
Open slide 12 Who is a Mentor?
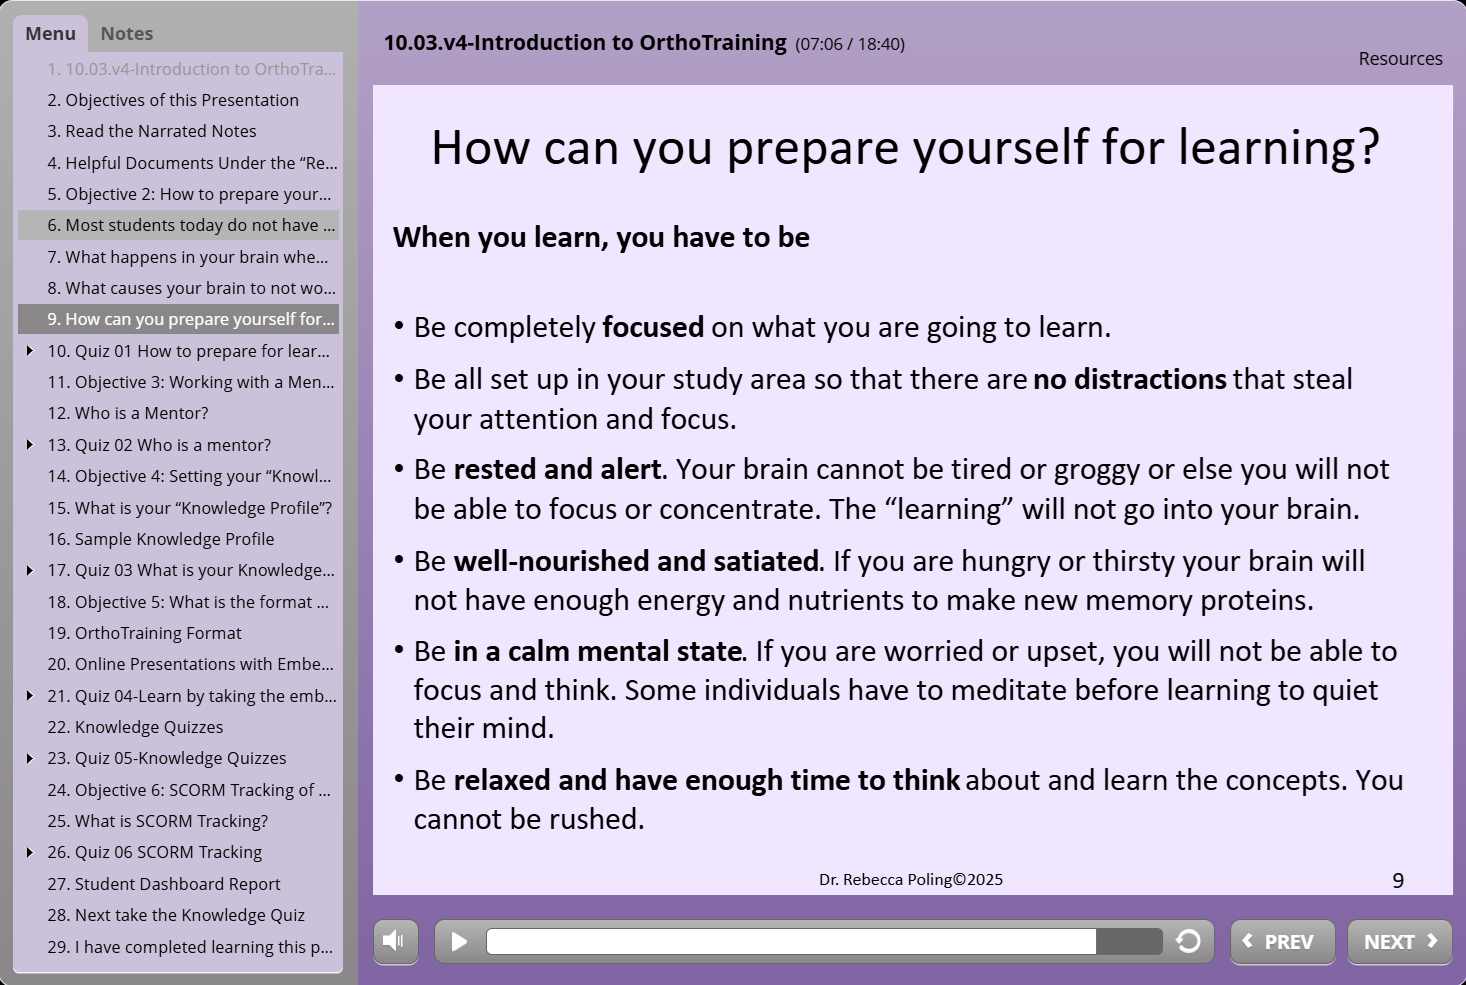tap(141, 413)
